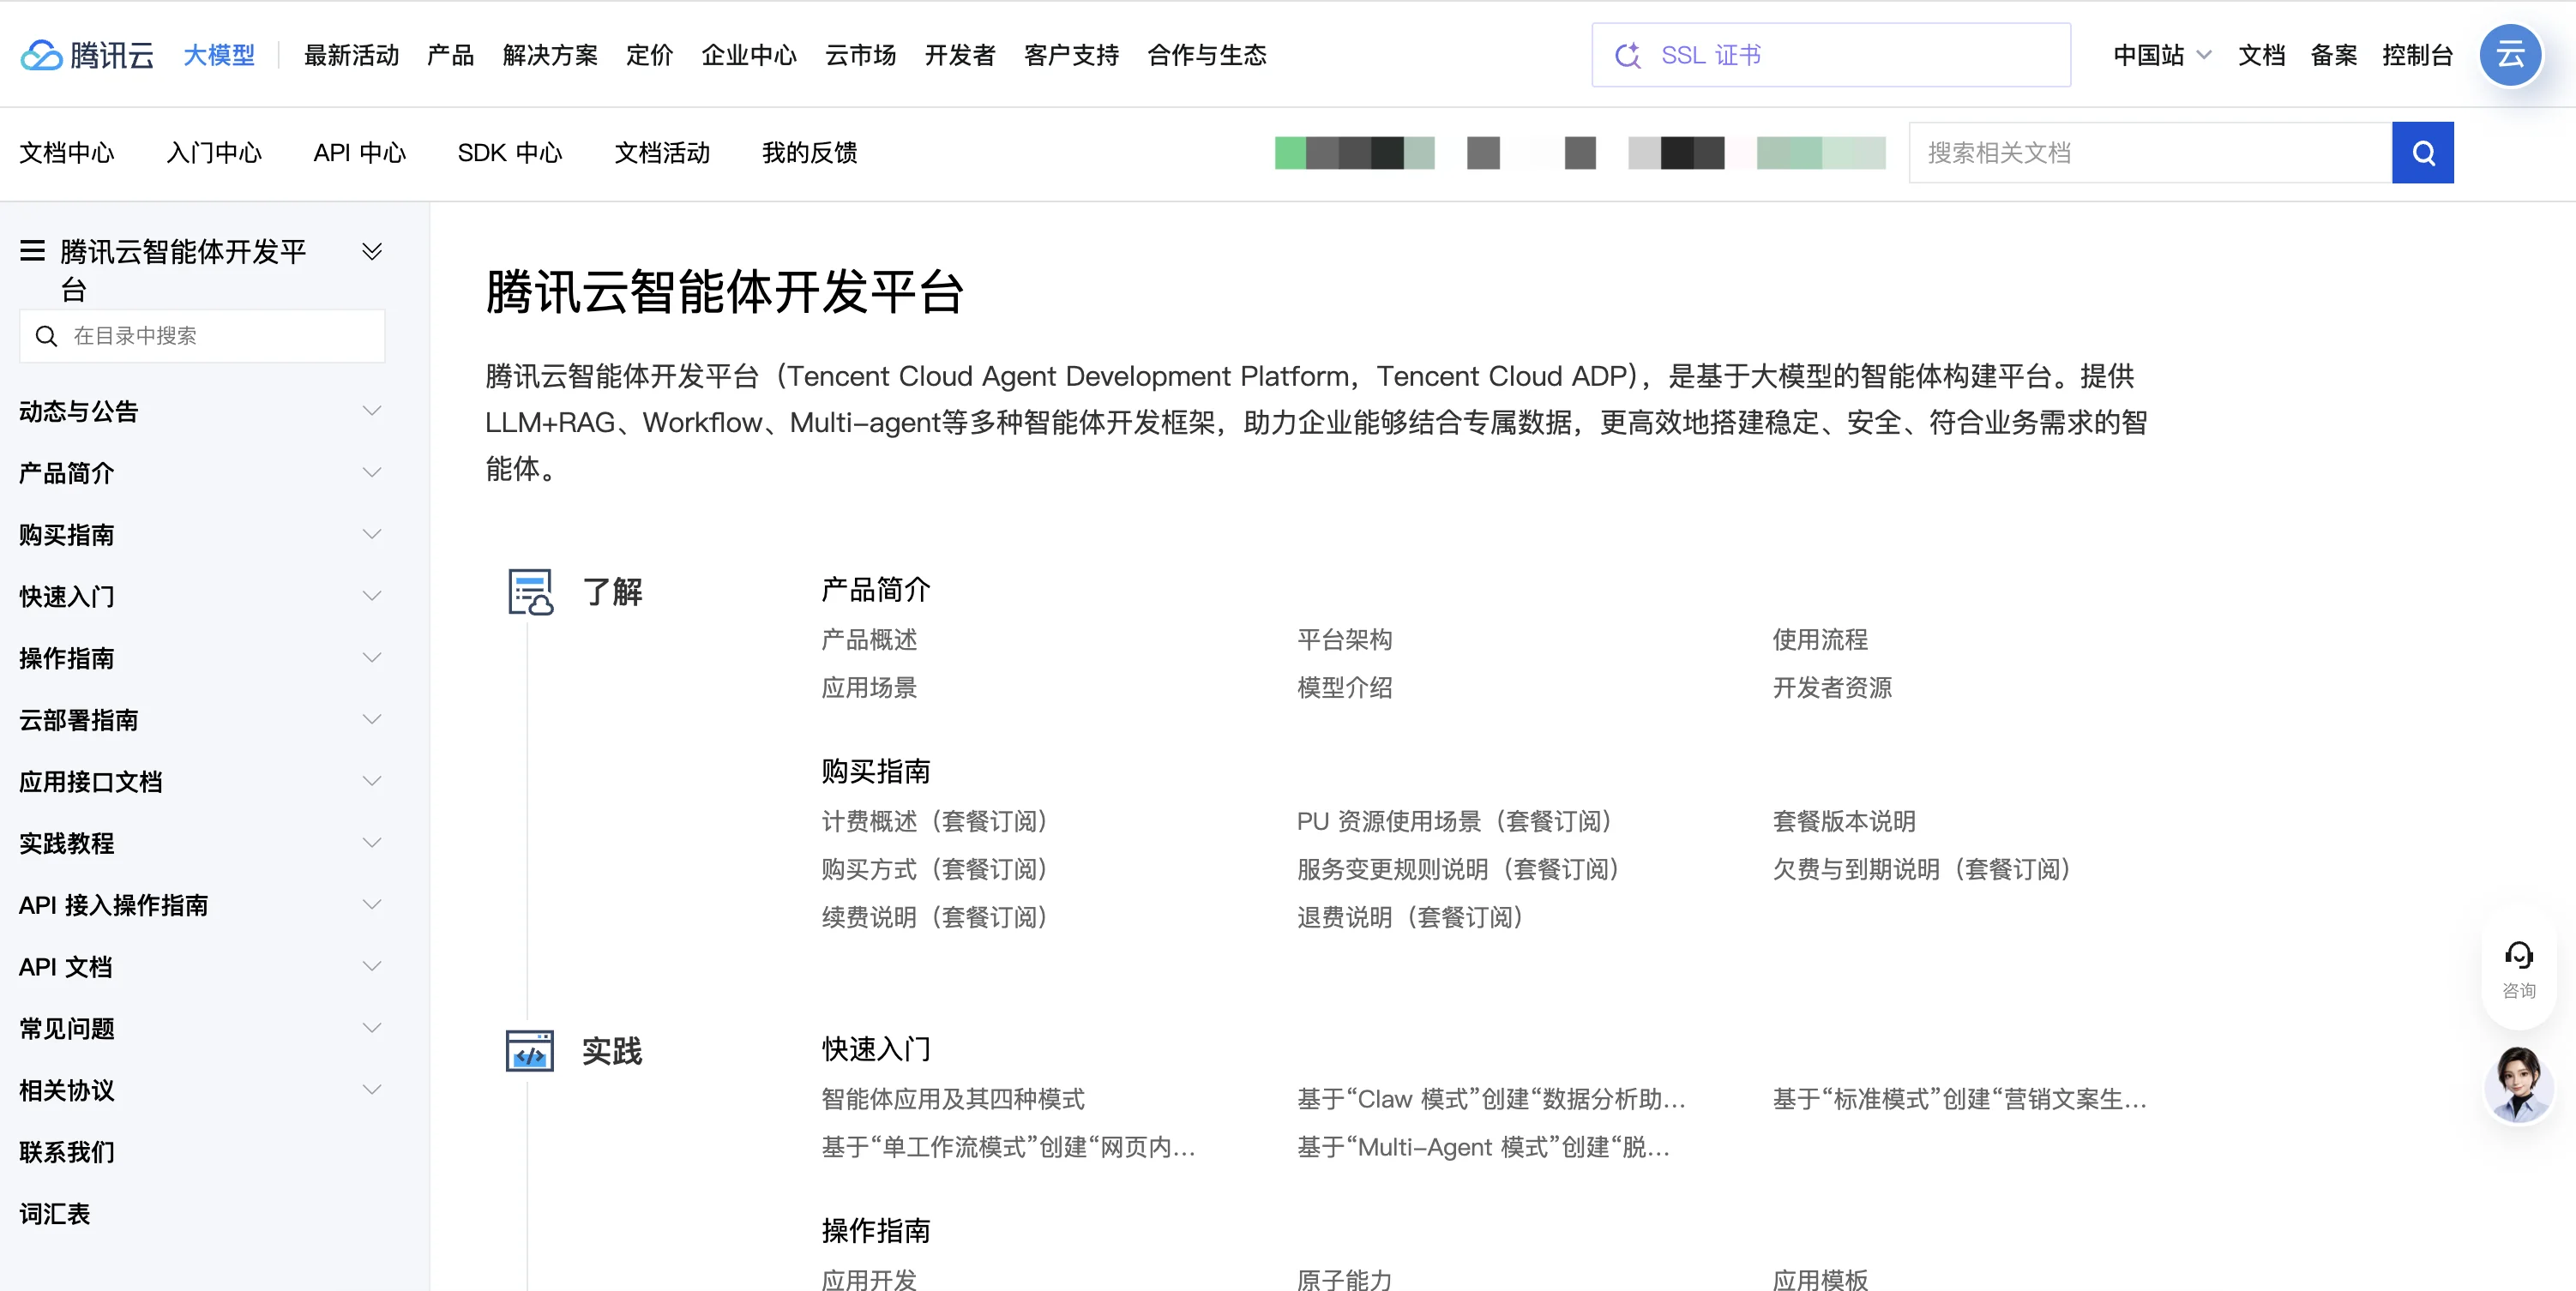Expand 动态与公告 in the sidebar
The height and width of the screenshot is (1291, 2576).
point(372,411)
